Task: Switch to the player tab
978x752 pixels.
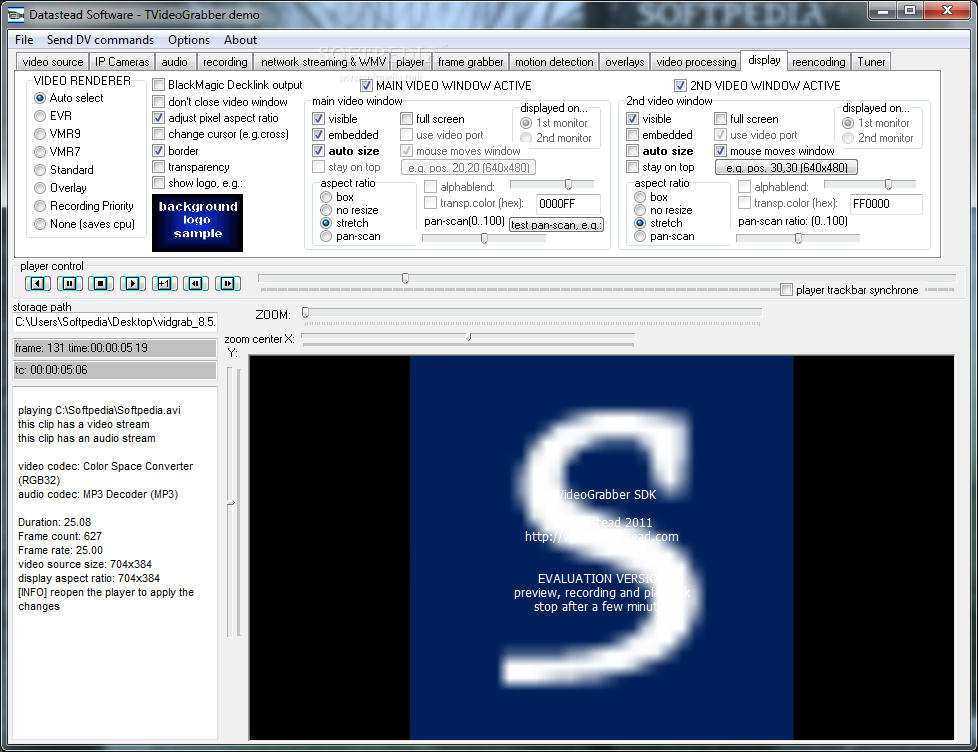Action: 410,62
